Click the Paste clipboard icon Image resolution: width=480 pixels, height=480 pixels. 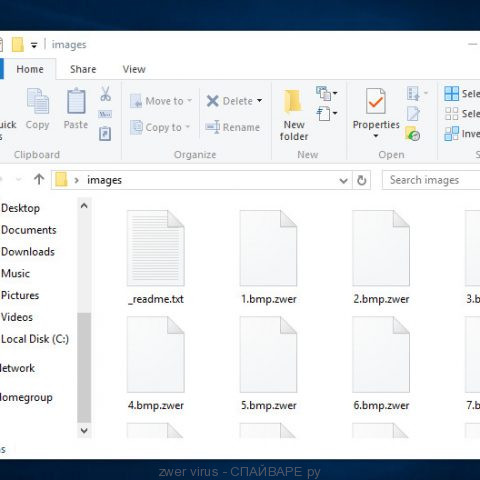coord(76,101)
